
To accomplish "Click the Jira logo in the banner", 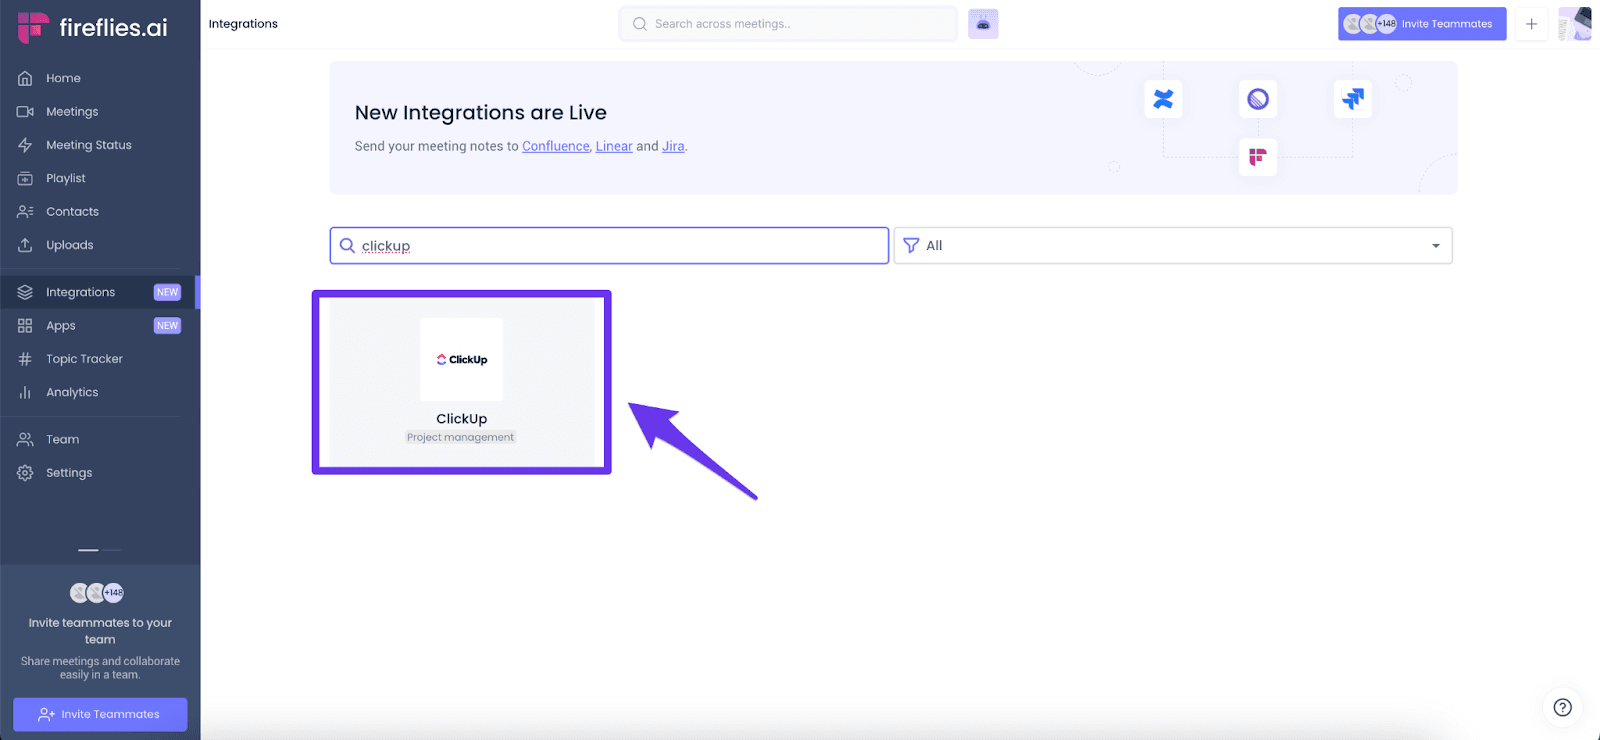I will pos(1353,99).
